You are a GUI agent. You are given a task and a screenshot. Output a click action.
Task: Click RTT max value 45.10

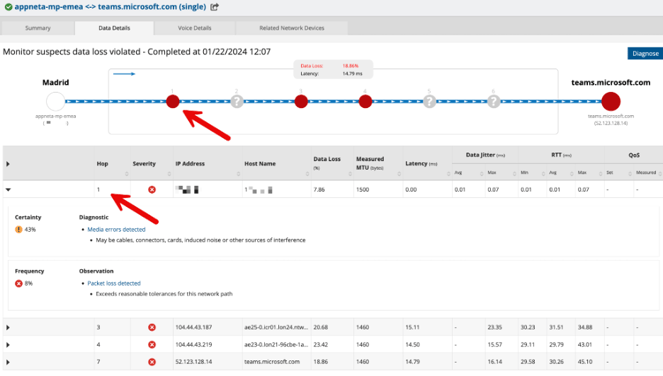[x=585, y=362]
